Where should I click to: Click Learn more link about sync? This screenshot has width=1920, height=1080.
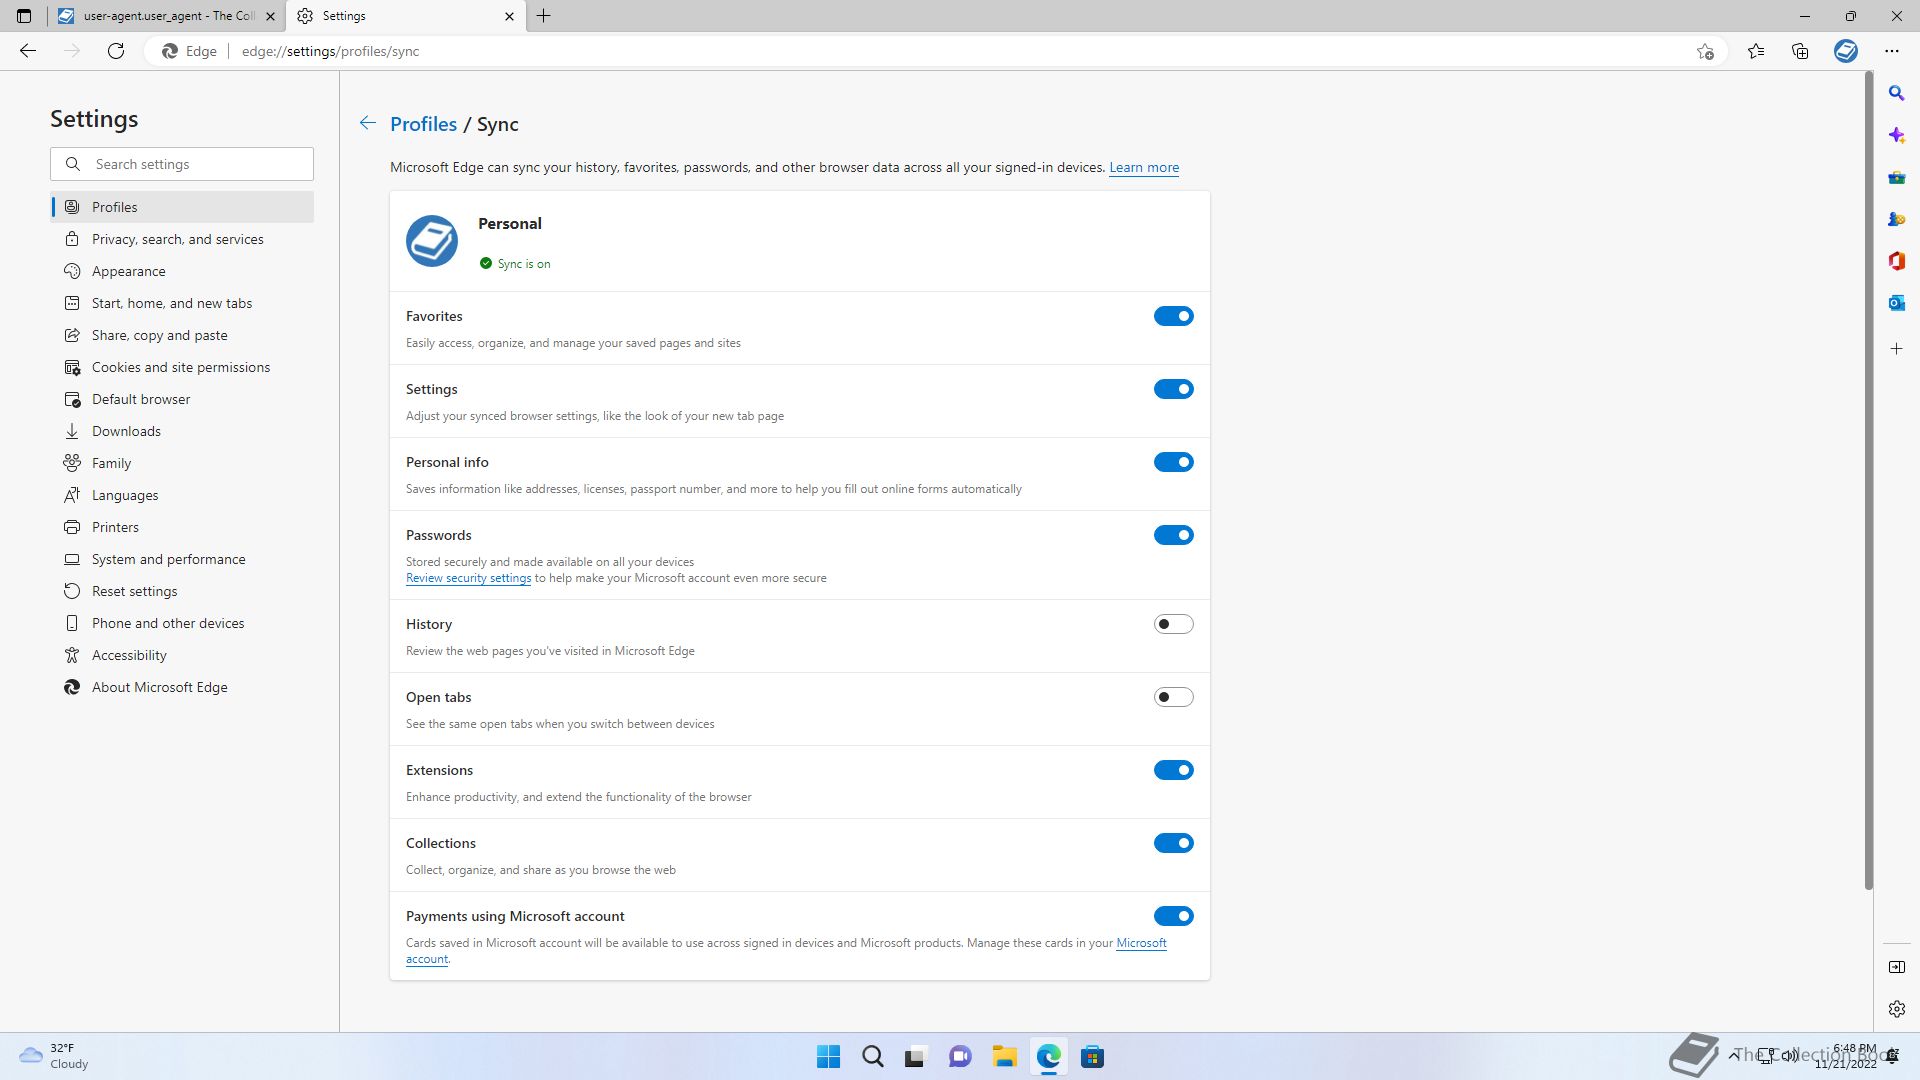coord(1144,167)
